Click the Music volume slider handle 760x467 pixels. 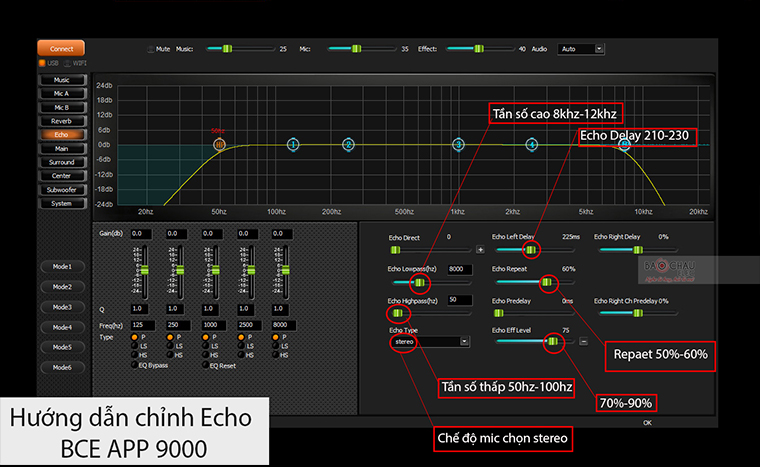click(x=227, y=48)
